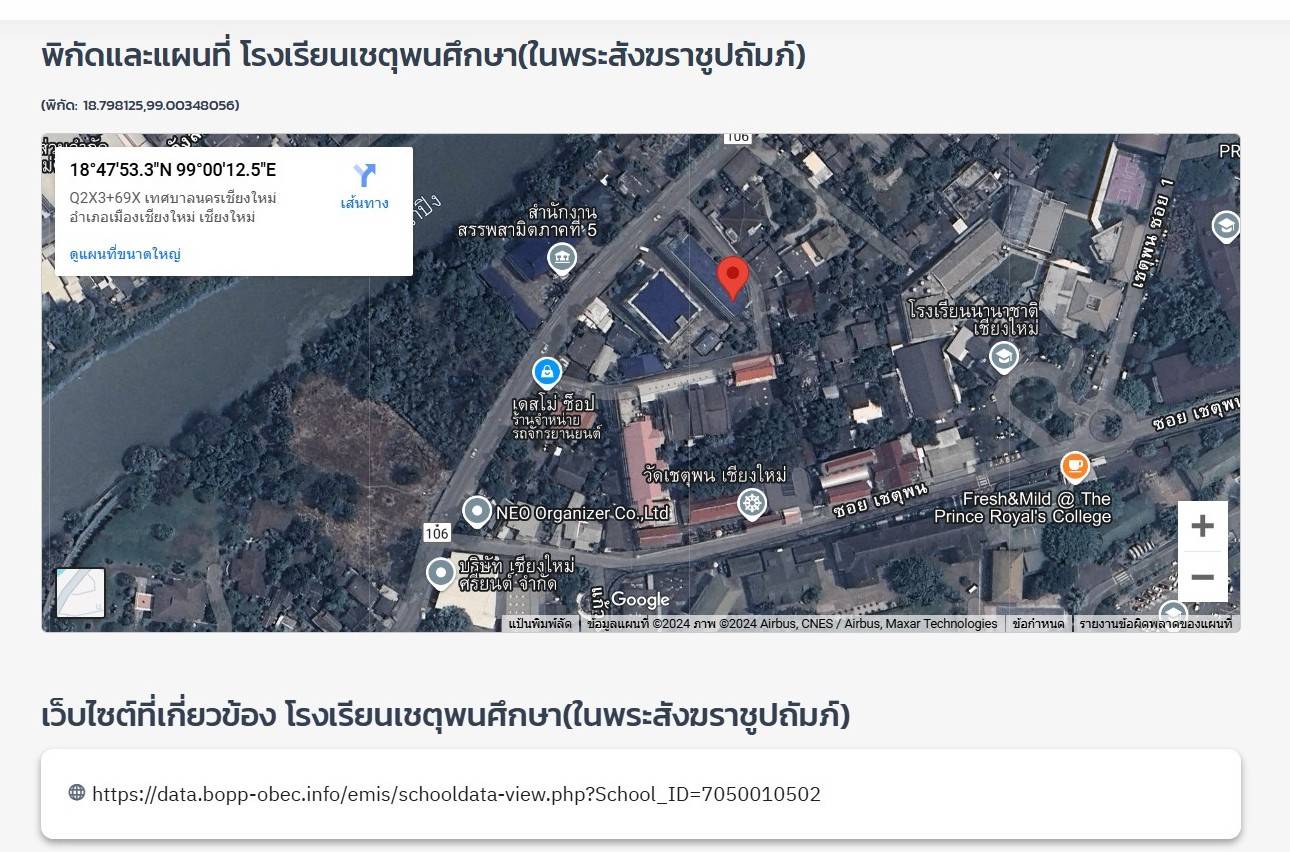Click the Google logo on the map
Screen dimensions: 1290x852
point(639,600)
